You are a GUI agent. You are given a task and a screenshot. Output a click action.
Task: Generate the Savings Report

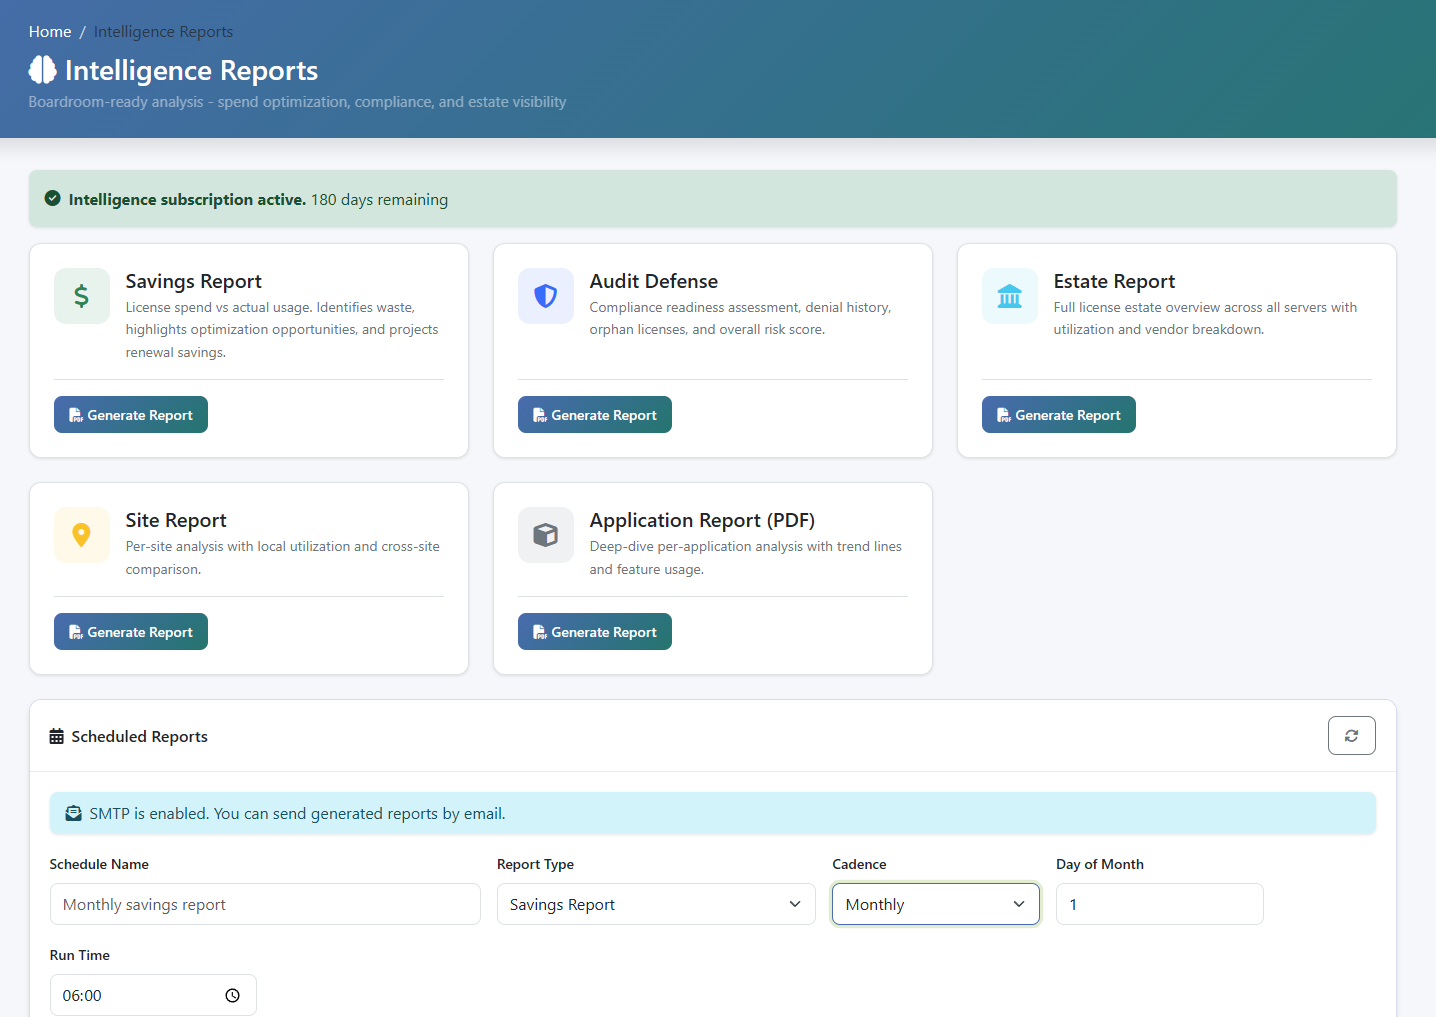click(x=130, y=414)
